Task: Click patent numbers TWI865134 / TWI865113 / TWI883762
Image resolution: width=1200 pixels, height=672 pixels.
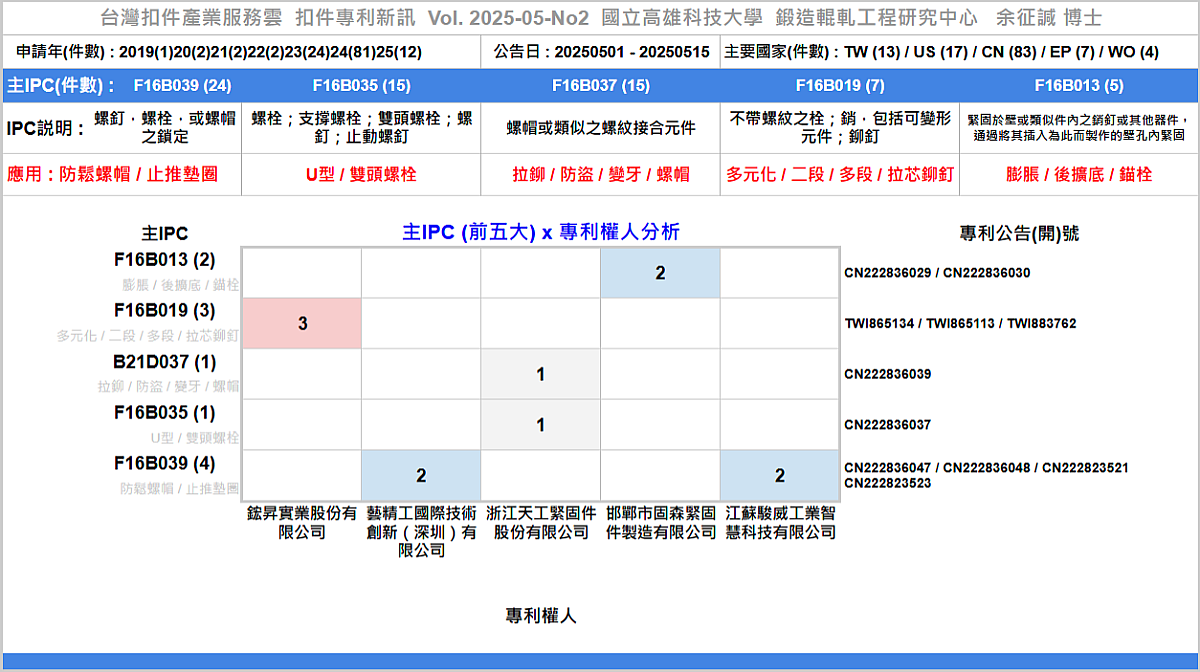Action: tap(960, 324)
